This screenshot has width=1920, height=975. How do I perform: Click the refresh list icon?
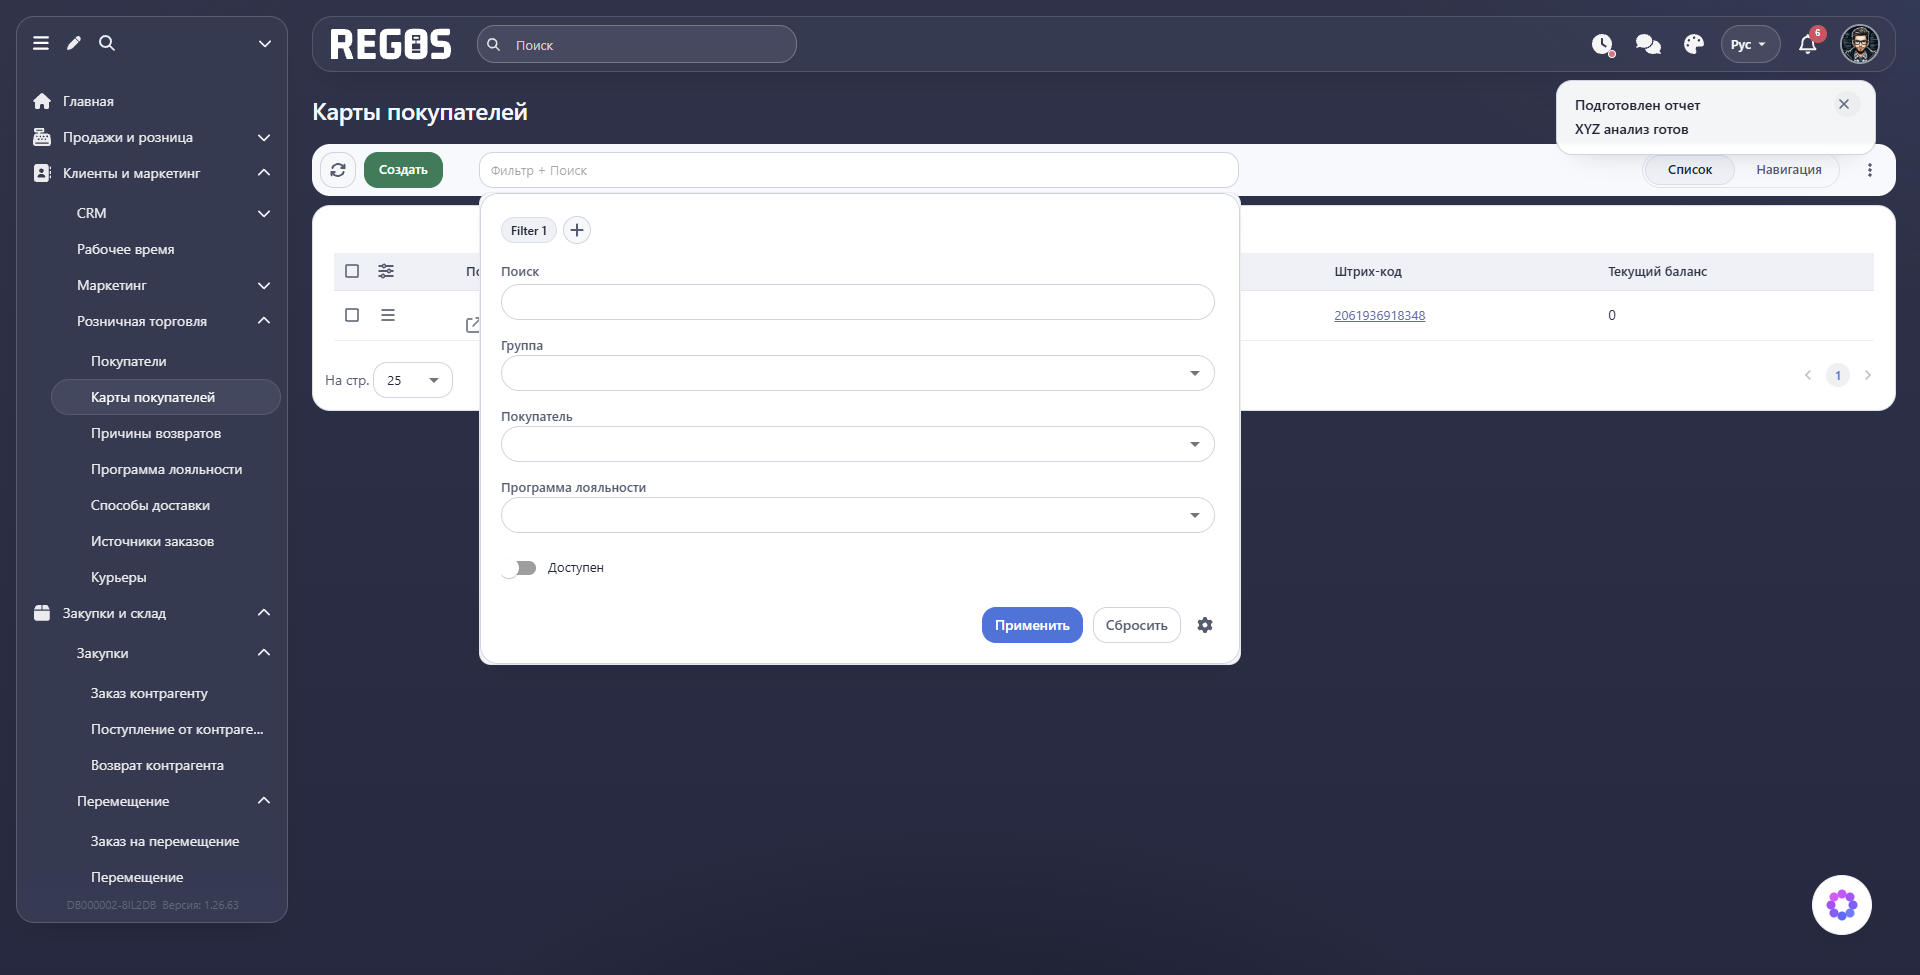click(338, 170)
